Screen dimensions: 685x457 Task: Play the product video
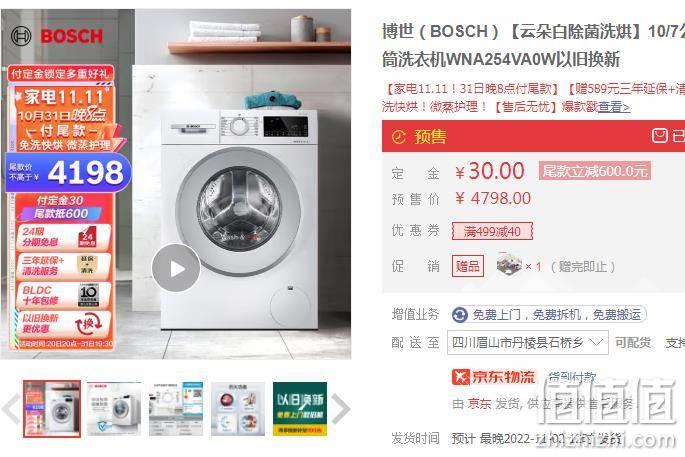pyautogui.click(x=176, y=268)
